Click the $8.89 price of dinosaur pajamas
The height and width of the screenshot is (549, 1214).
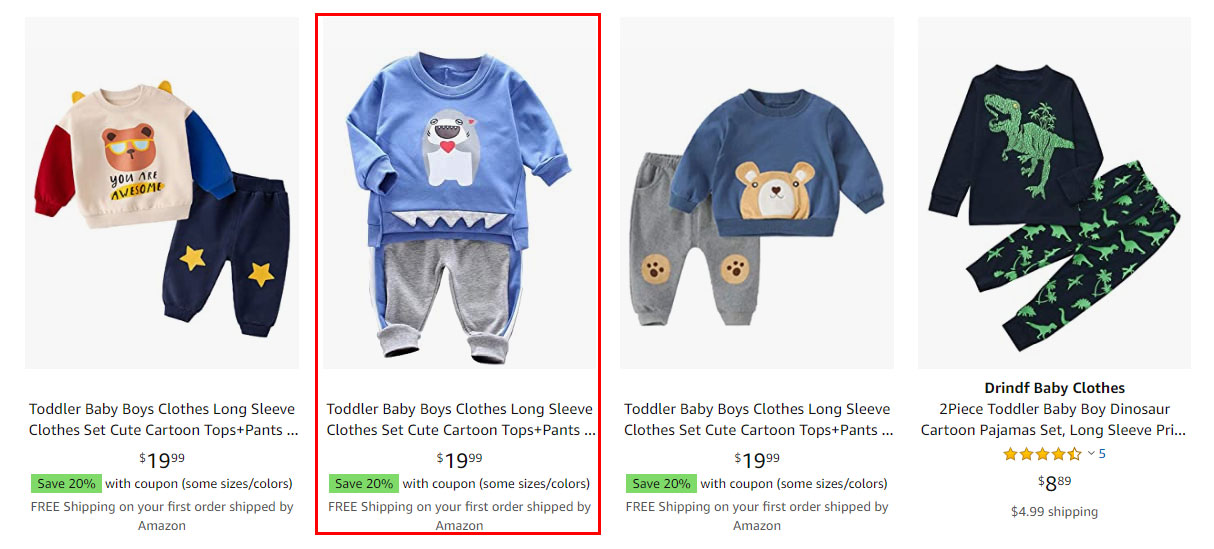pyautogui.click(x=1054, y=483)
